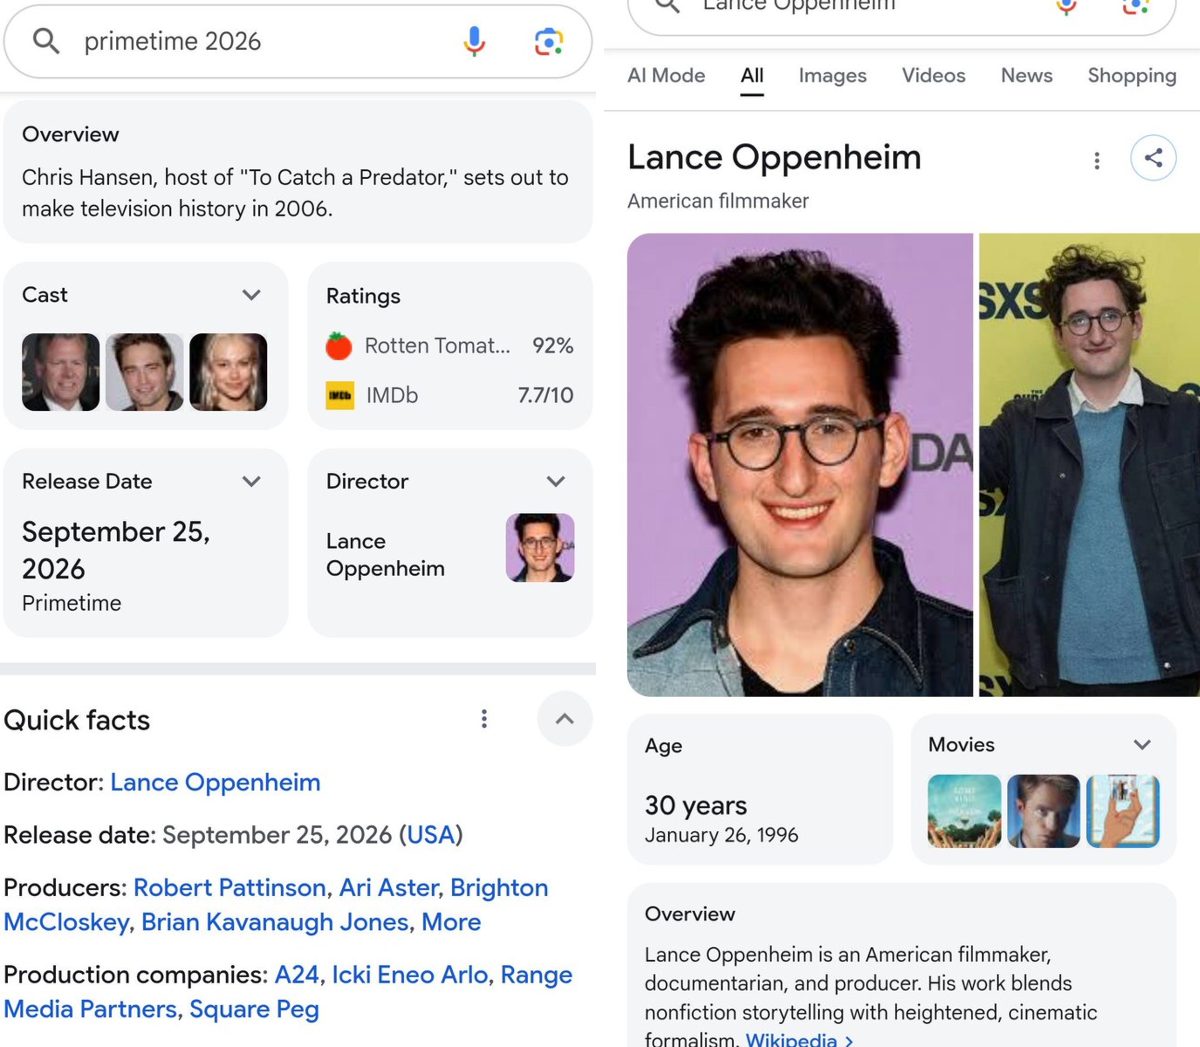The height and width of the screenshot is (1047, 1200).
Task: Select the All results tab
Action: (752, 75)
